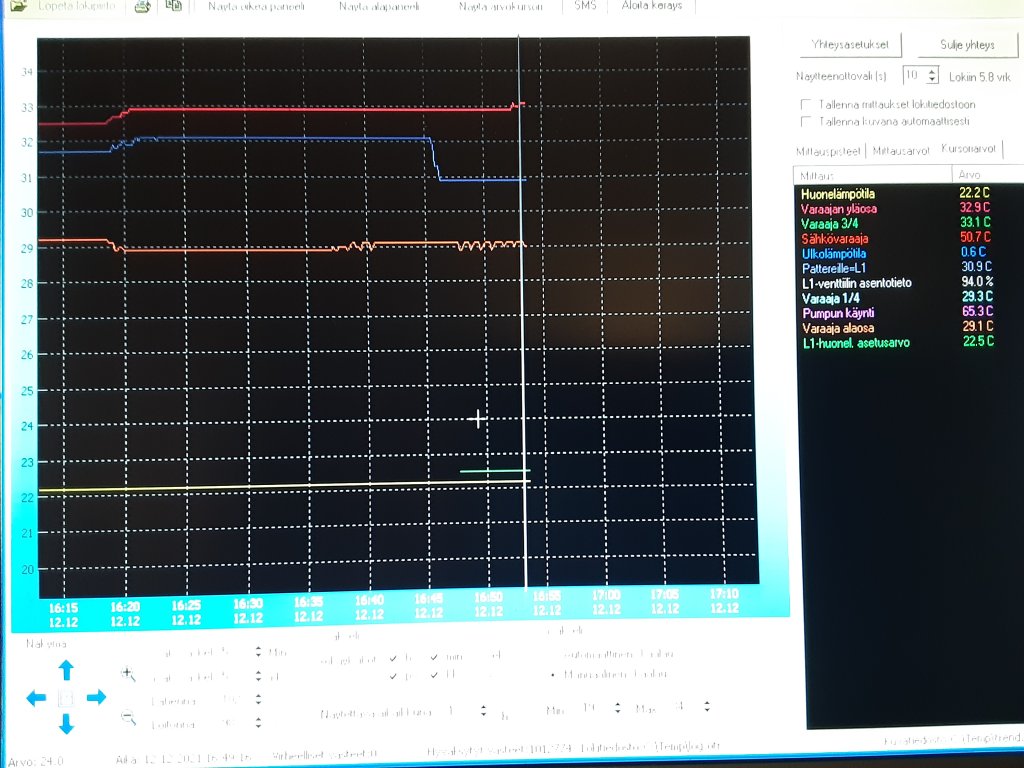
Task: Click the zoom in magnifier icon
Action: point(128,674)
